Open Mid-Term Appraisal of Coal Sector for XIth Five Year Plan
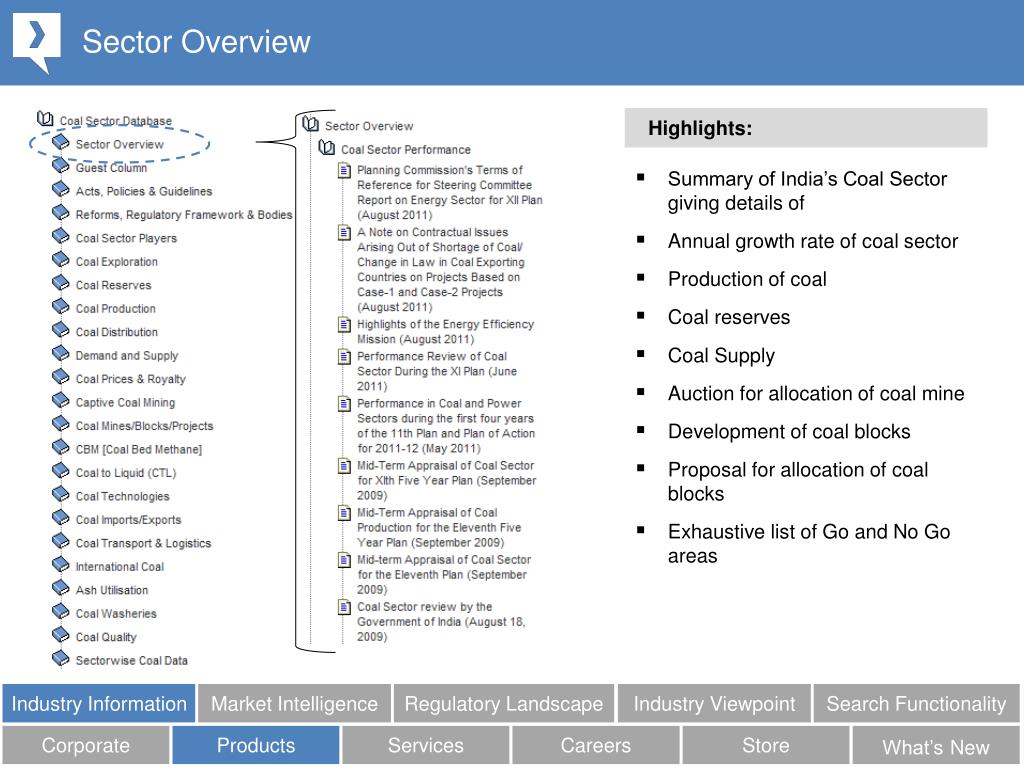This screenshot has width=1024, height=768. (x=447, y=480)
